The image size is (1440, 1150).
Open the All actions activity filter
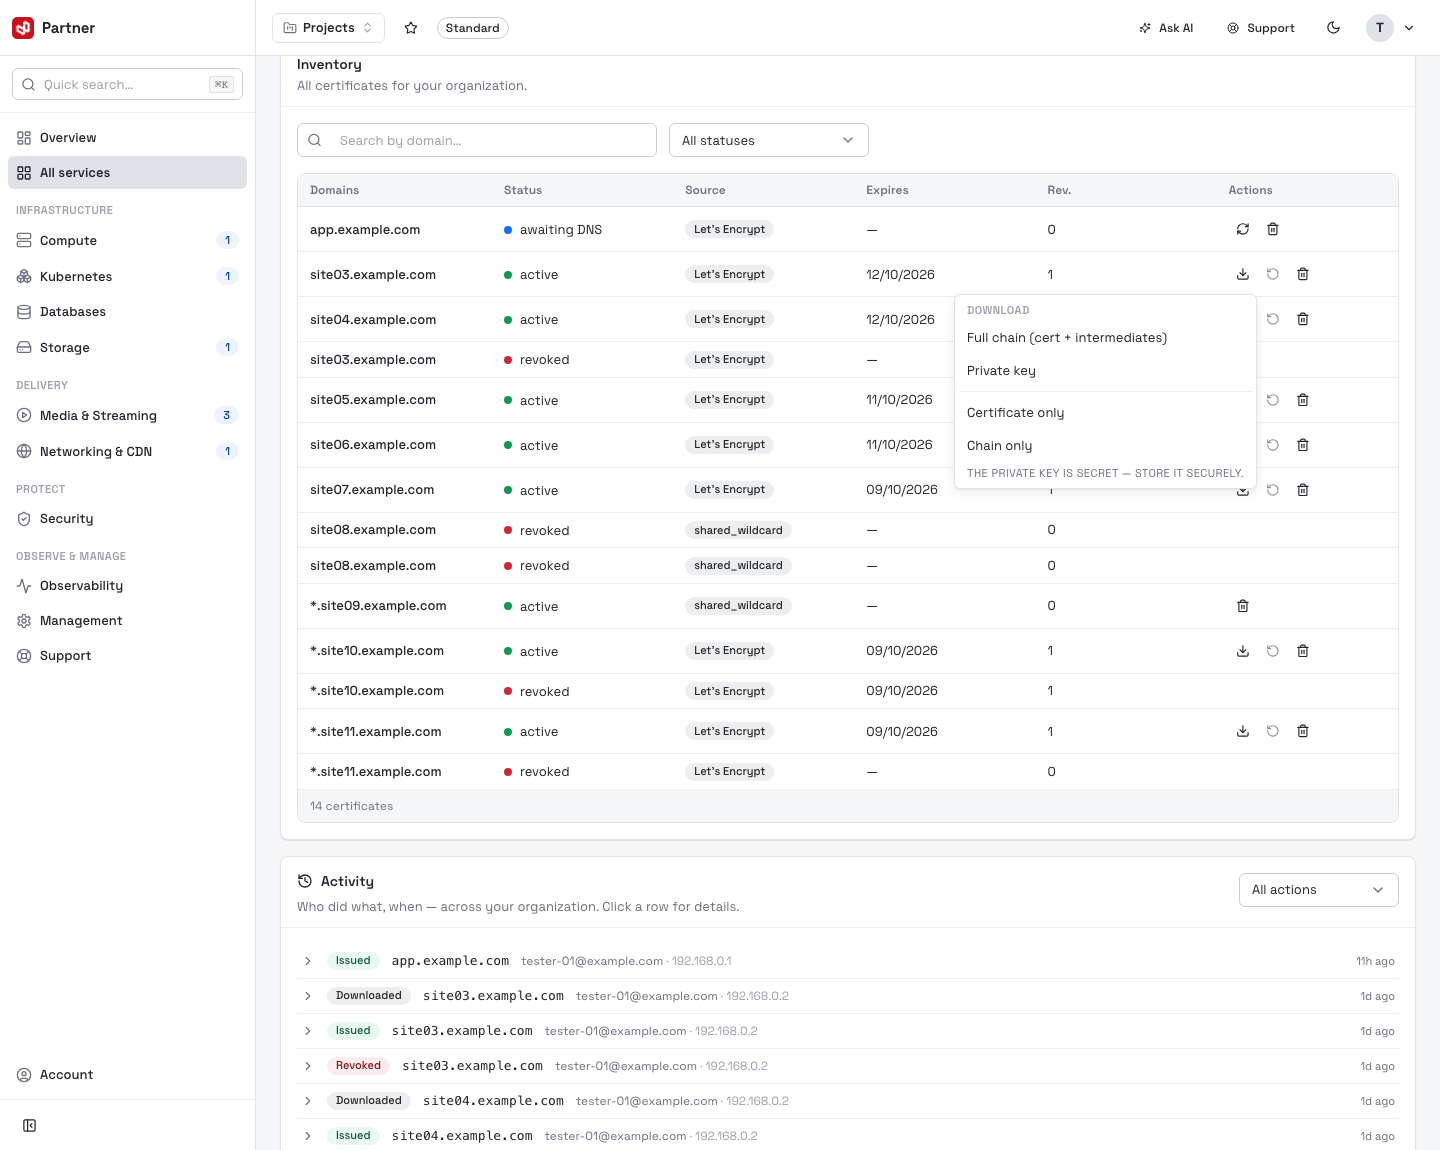[x=1319, y=890]
